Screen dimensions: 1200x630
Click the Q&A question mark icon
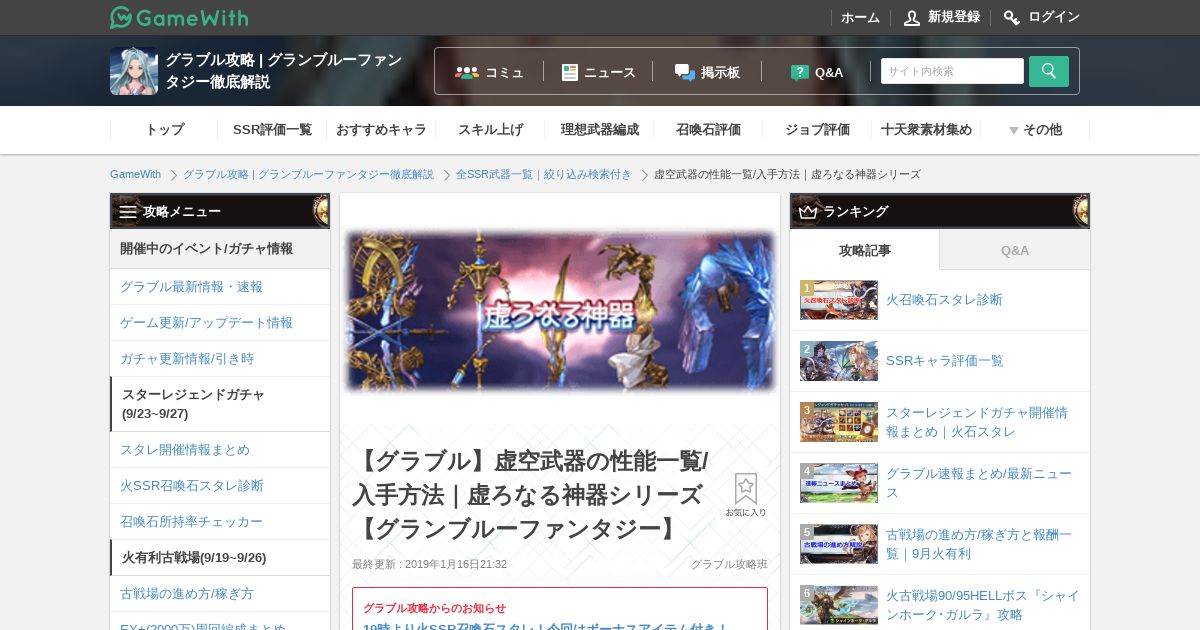[x=800, y=72]
